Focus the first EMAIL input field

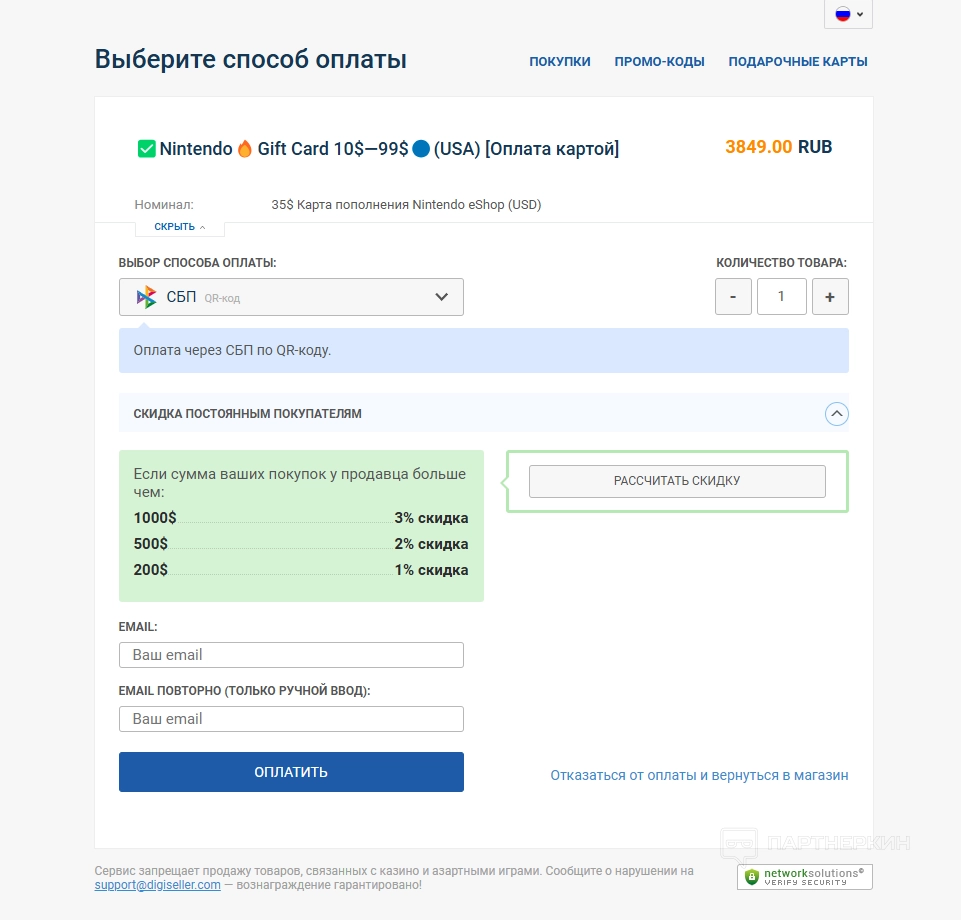291,655
